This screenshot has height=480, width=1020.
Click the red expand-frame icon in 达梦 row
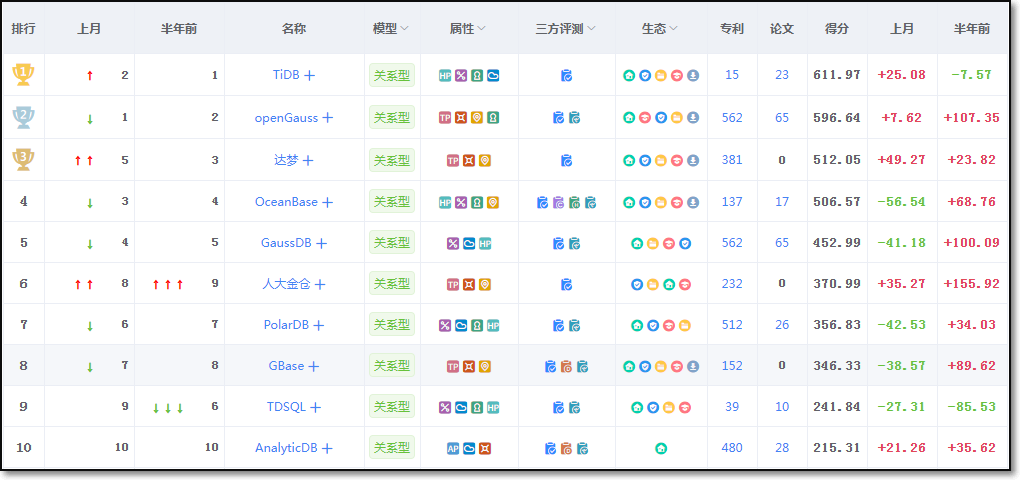[x=469, y=160]
